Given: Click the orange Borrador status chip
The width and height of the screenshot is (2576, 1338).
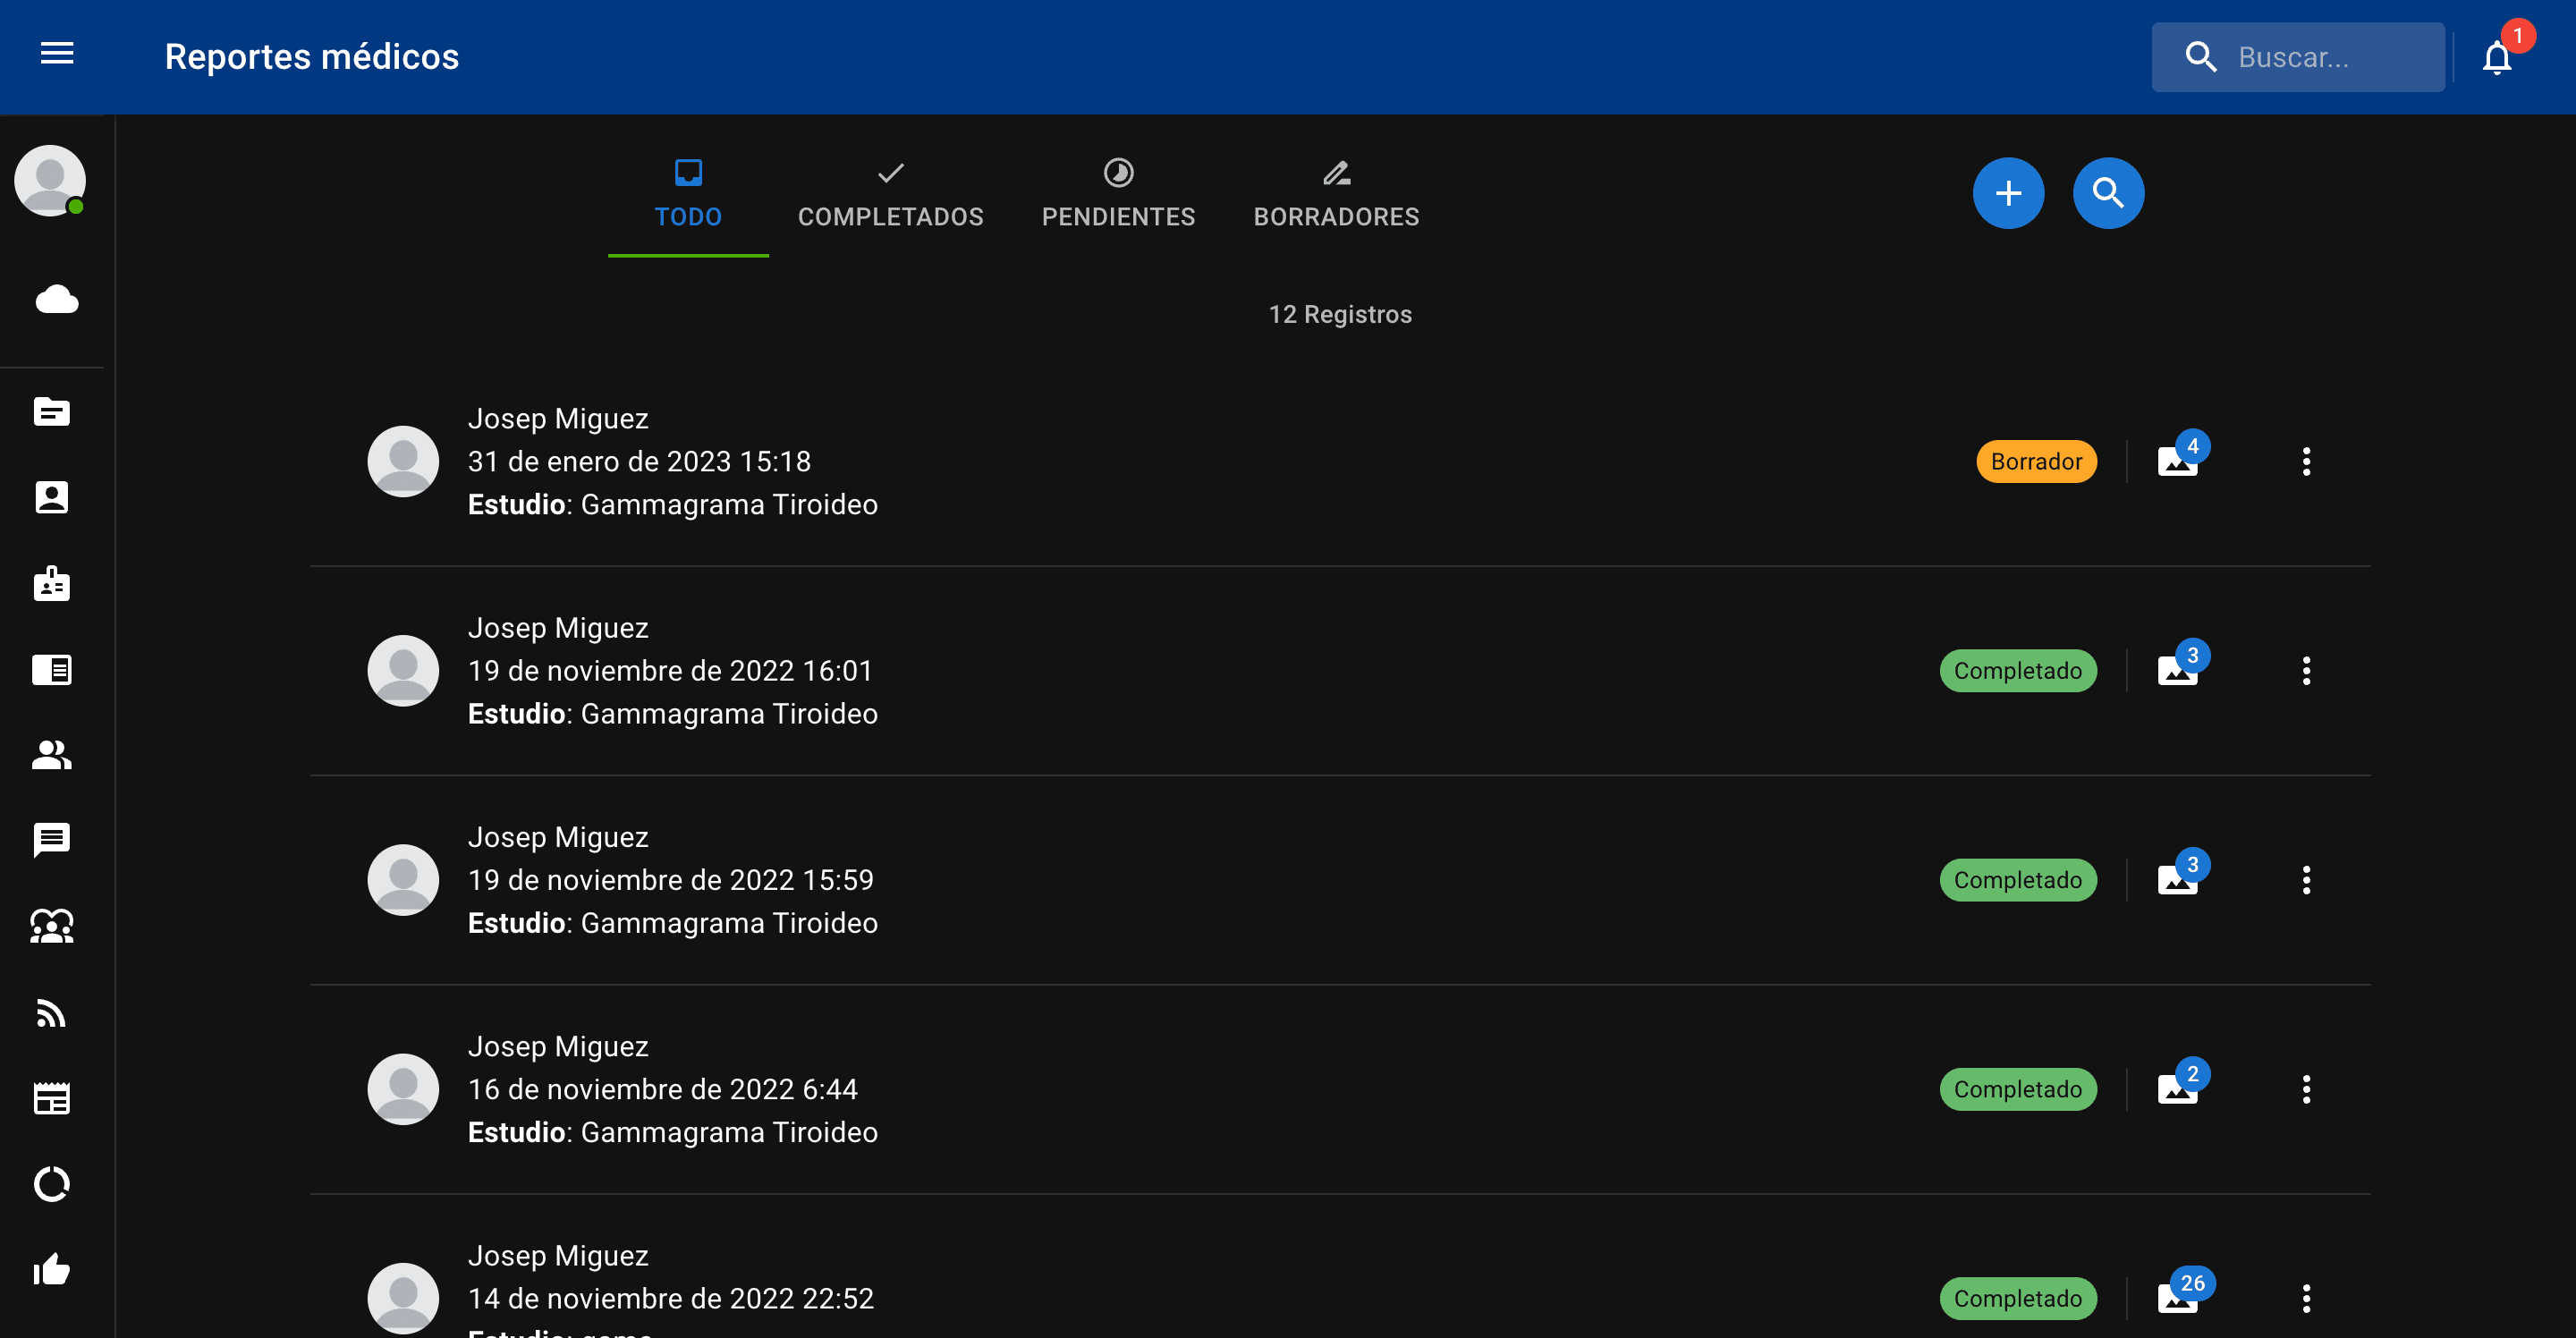Looking at the screenshot, I should (x=2036, y=461).
